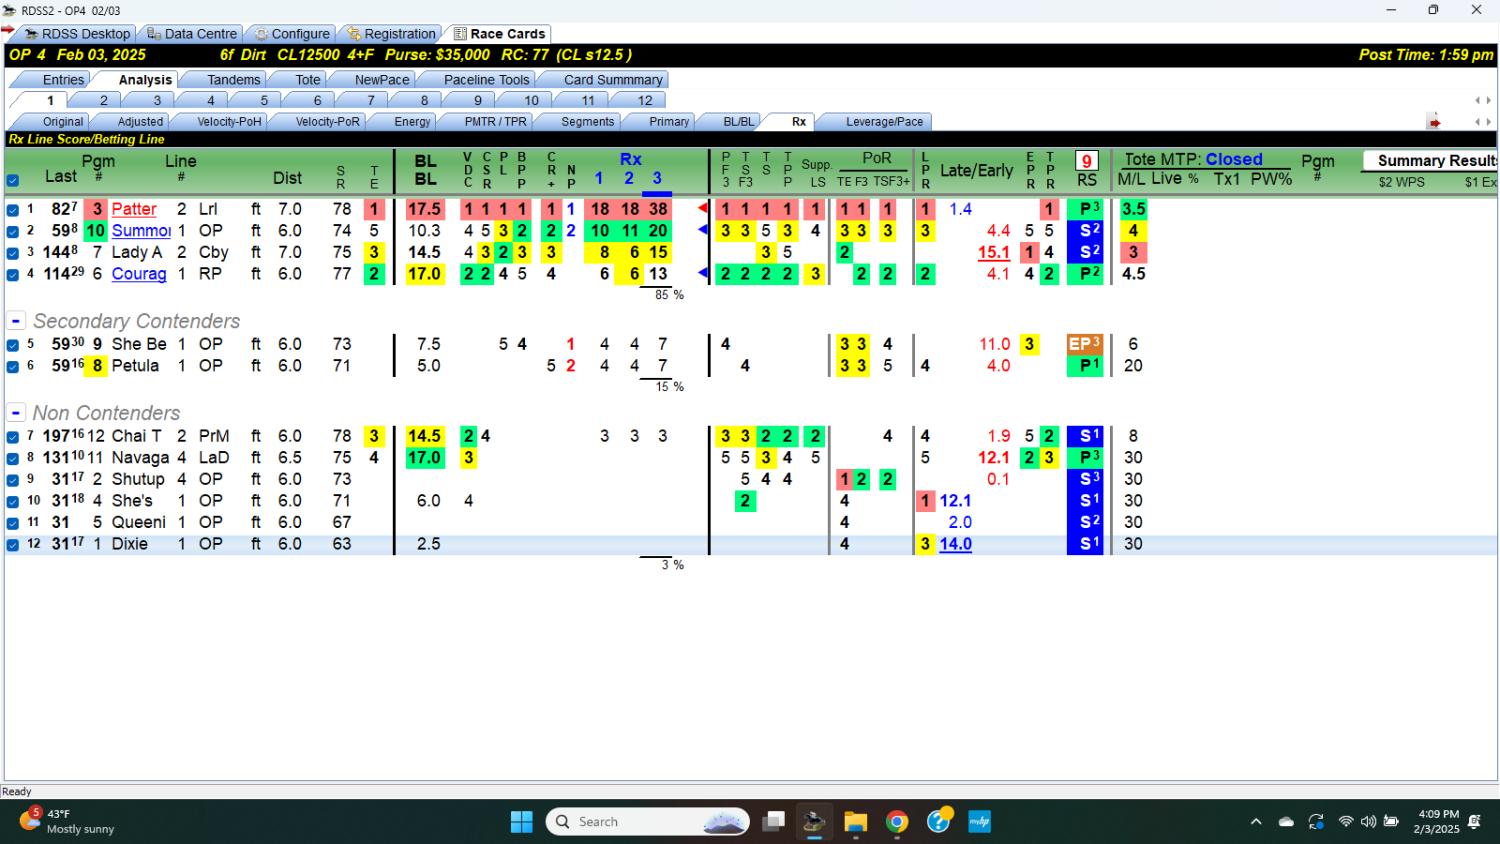Image resolution: width=1500 pixels, height=844 pixels.
Task: Click the sync refresh tray icon
Action: pos(1316,822)
